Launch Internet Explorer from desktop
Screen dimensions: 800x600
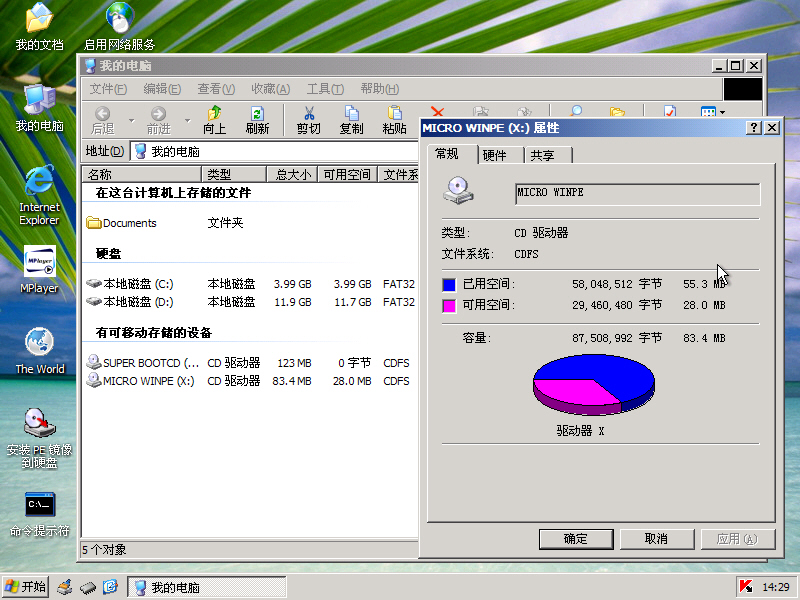pos(39,195)
